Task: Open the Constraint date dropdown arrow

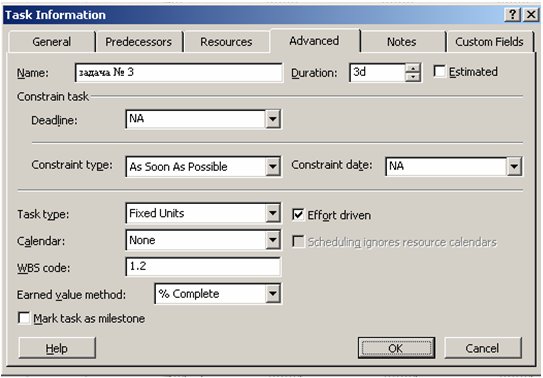Action: [514, 166]
